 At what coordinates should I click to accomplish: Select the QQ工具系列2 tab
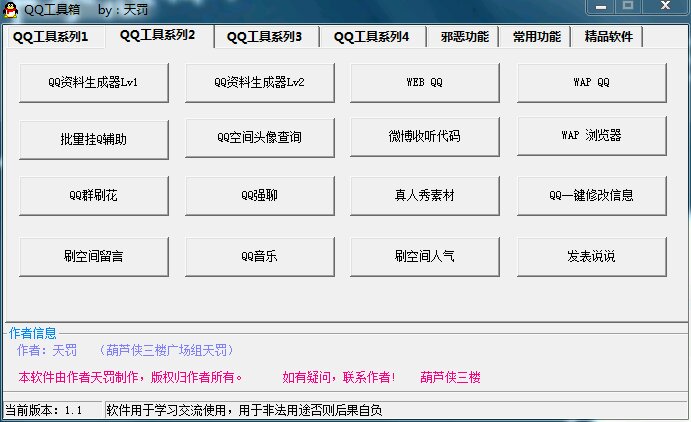(x=159, y=35)
